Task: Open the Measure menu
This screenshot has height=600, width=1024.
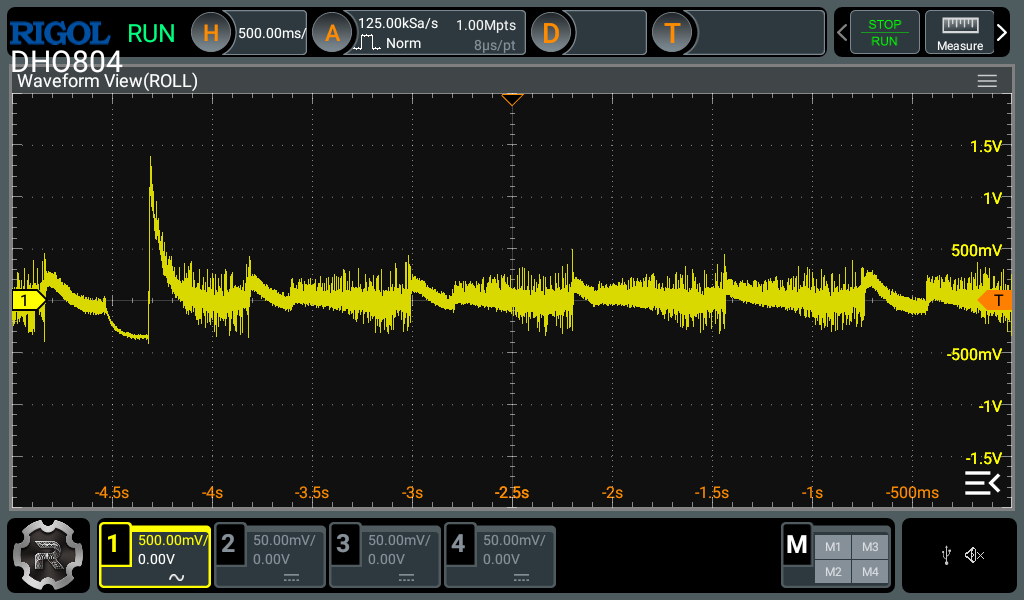Action: coord(959,33)
